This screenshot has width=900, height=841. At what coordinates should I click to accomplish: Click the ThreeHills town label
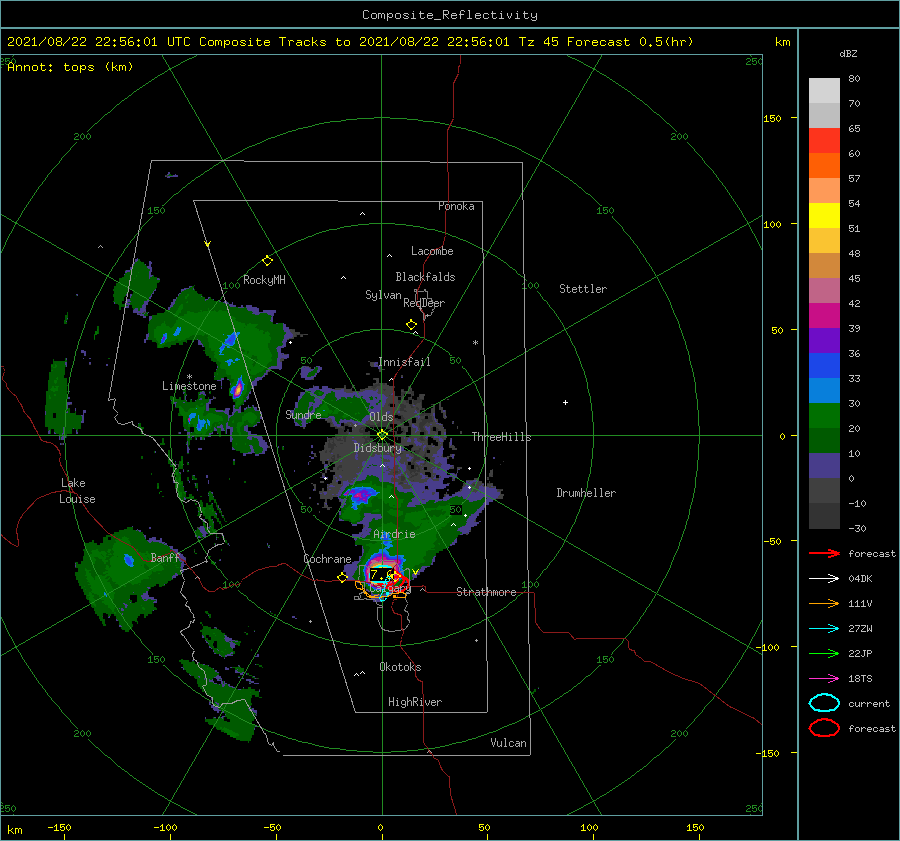pyautogui.click(x=501, y=437)
